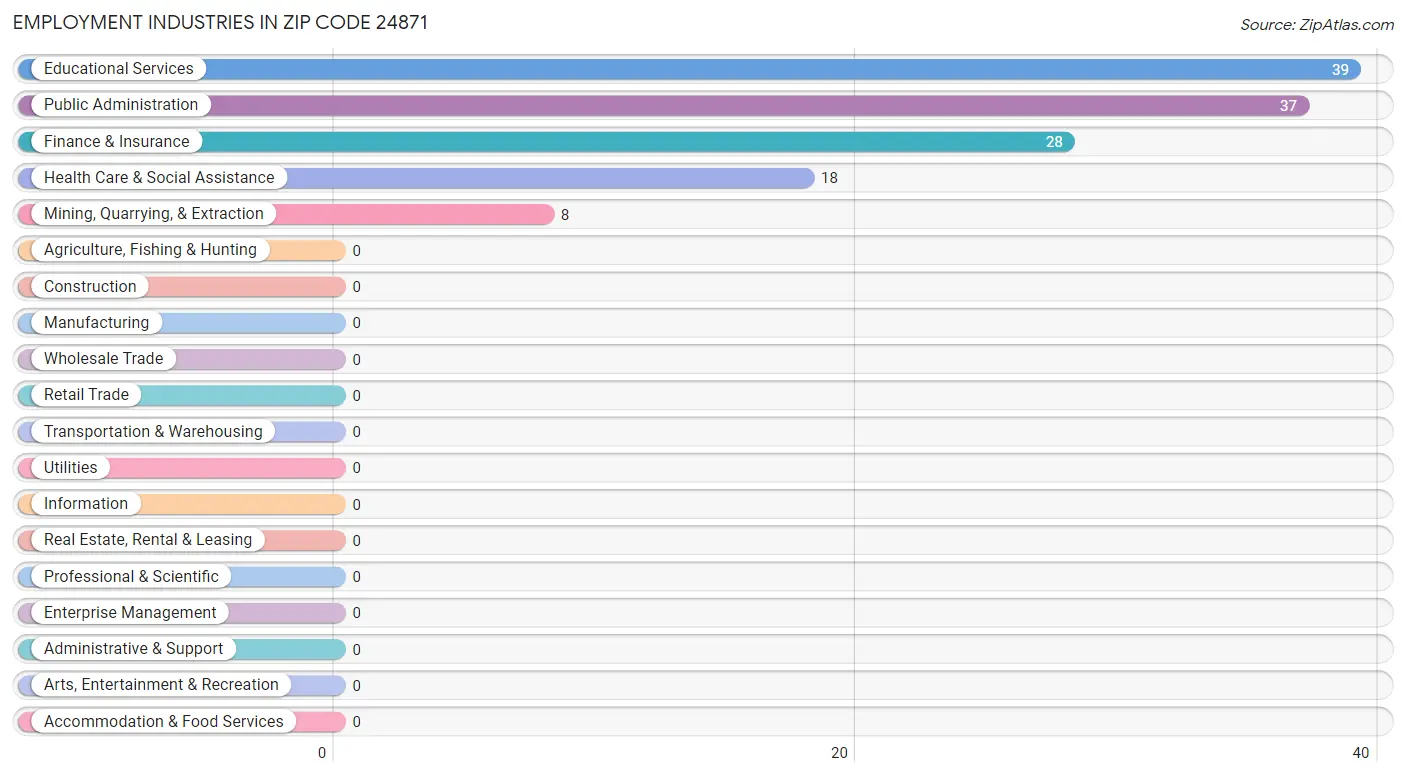Select Health Care & Social Assistance label
1406x776 pixels.
[x=159, y=178]
